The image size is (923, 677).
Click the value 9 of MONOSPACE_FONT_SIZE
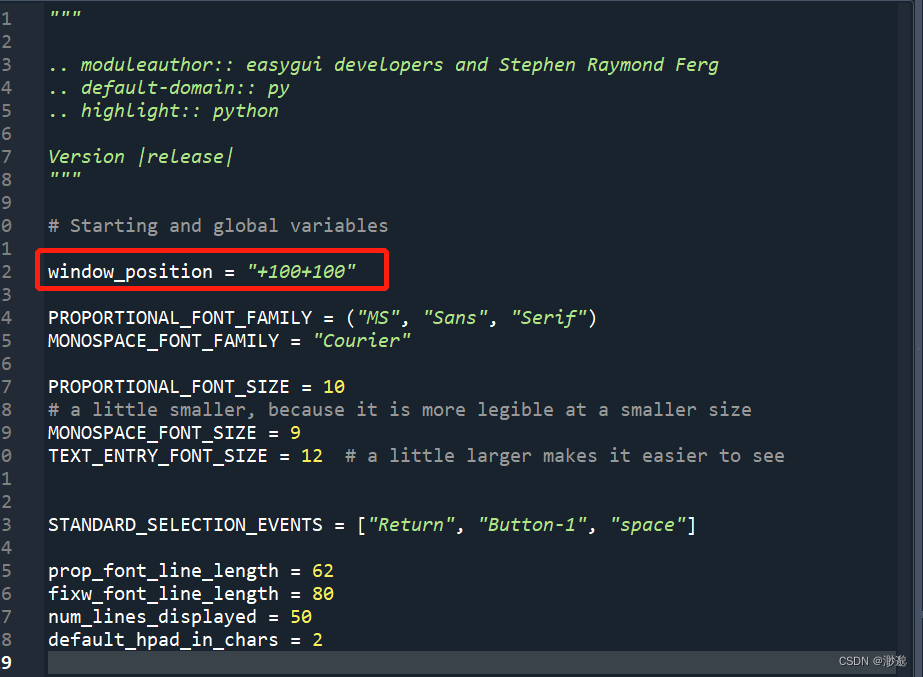[296, 433]
